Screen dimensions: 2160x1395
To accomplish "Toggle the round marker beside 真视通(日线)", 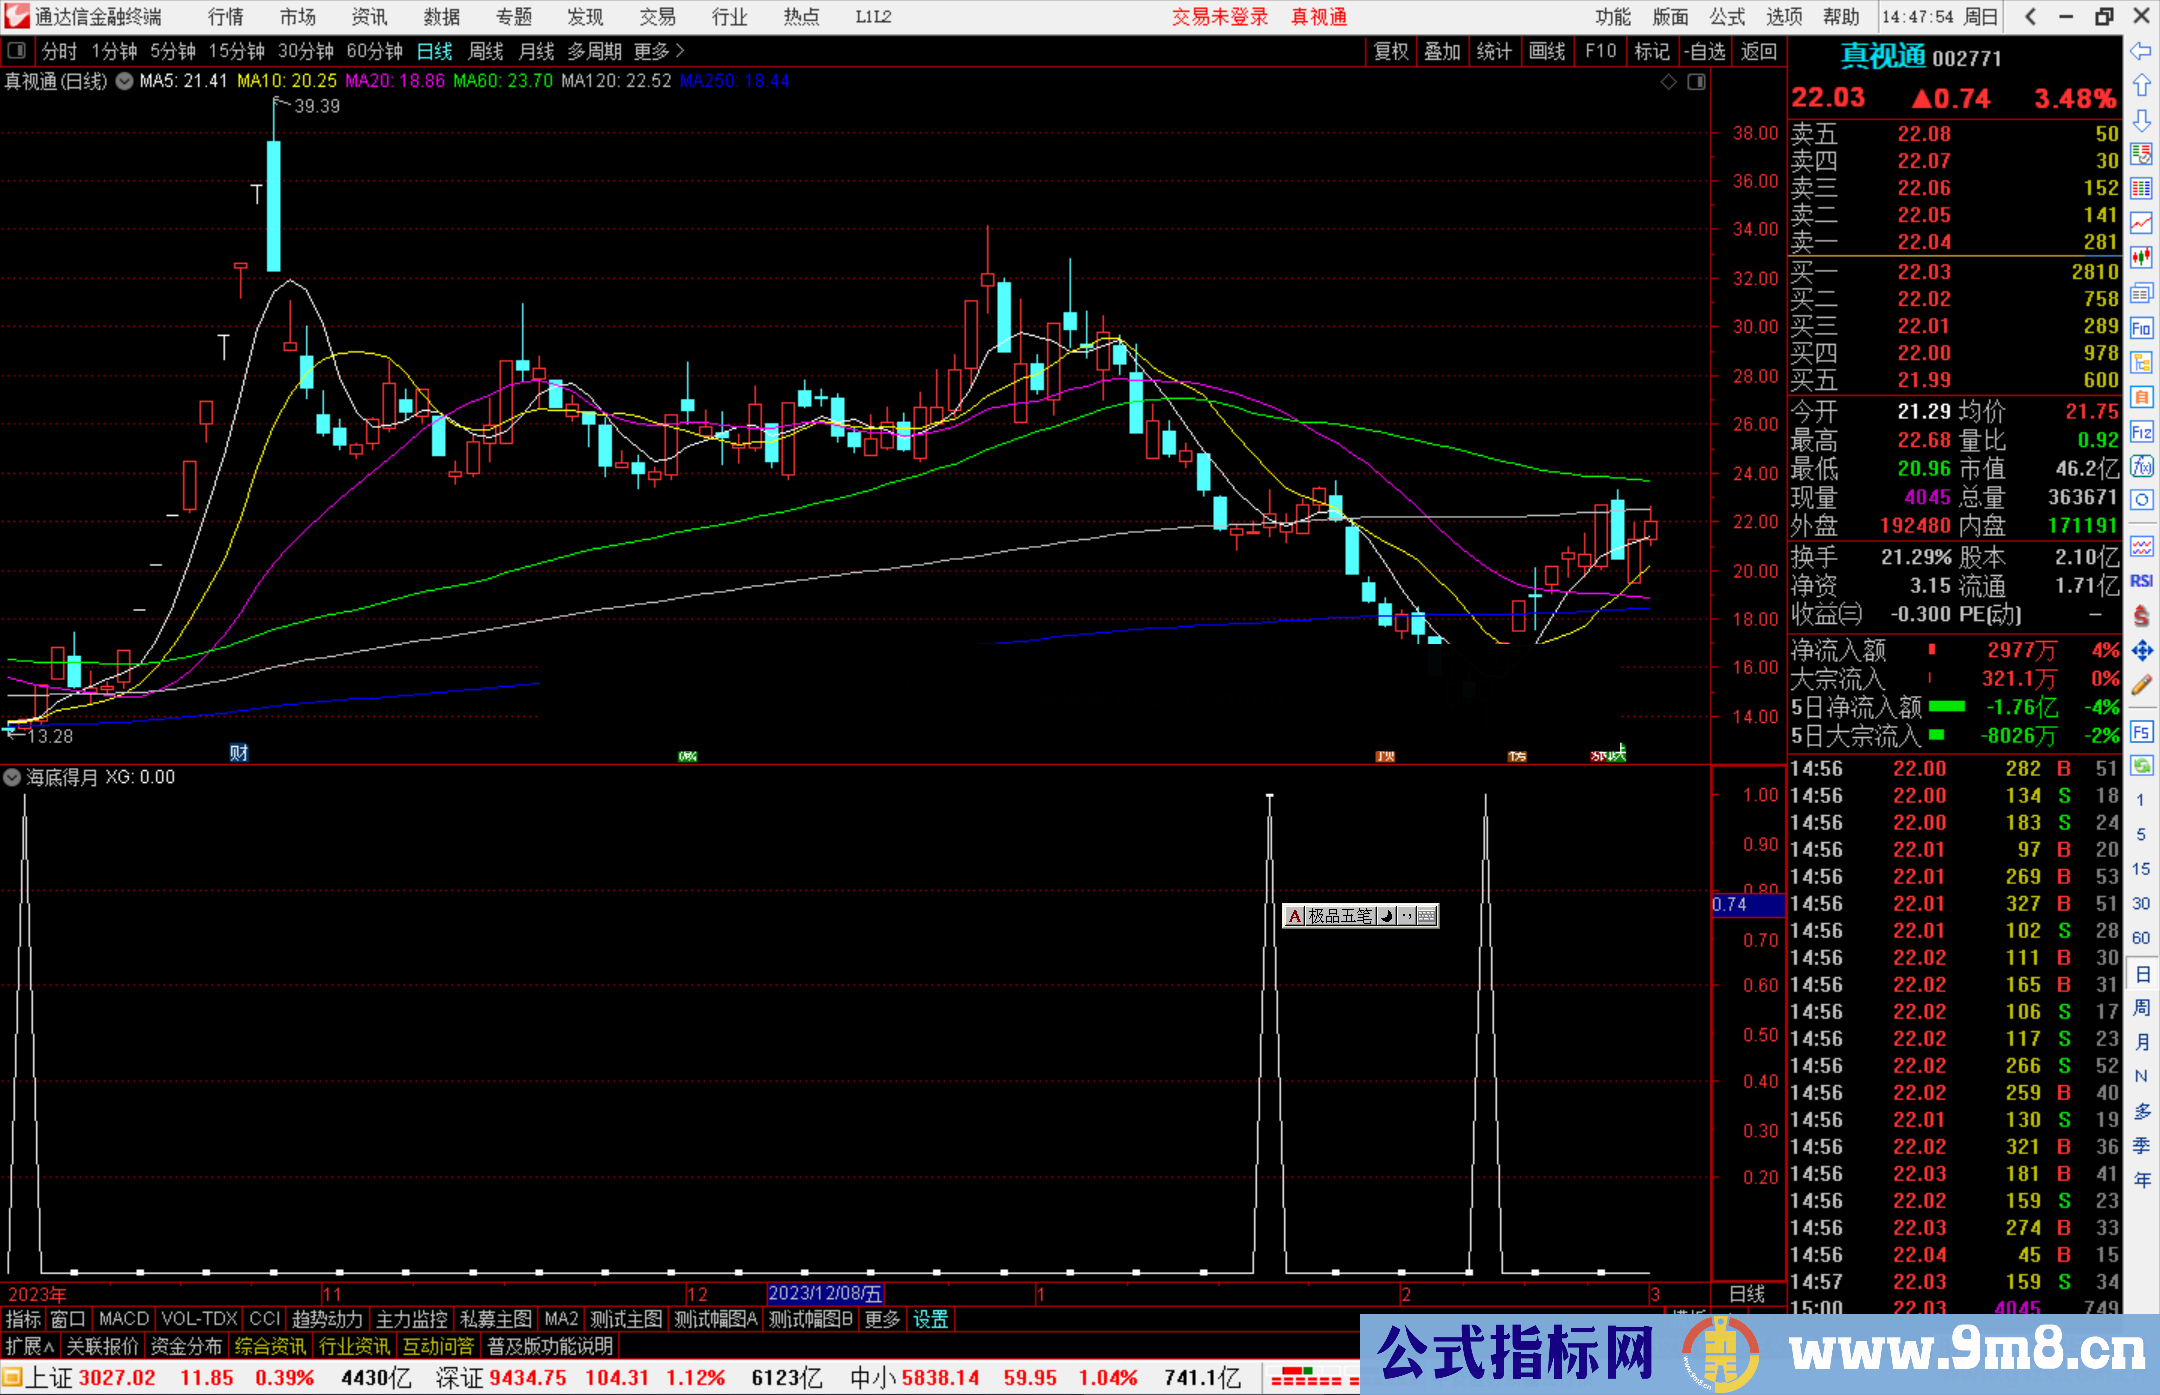I will 124,81.
